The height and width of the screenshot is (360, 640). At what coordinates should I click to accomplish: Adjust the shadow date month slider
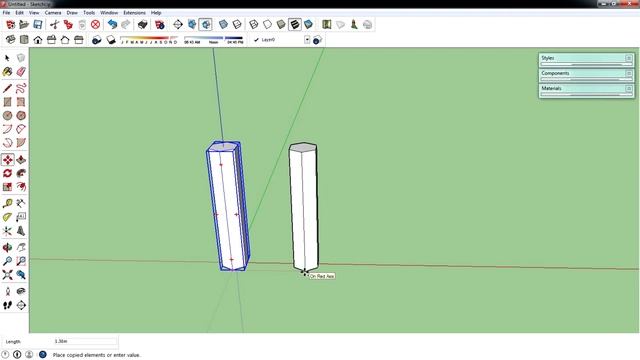point(149,40)
